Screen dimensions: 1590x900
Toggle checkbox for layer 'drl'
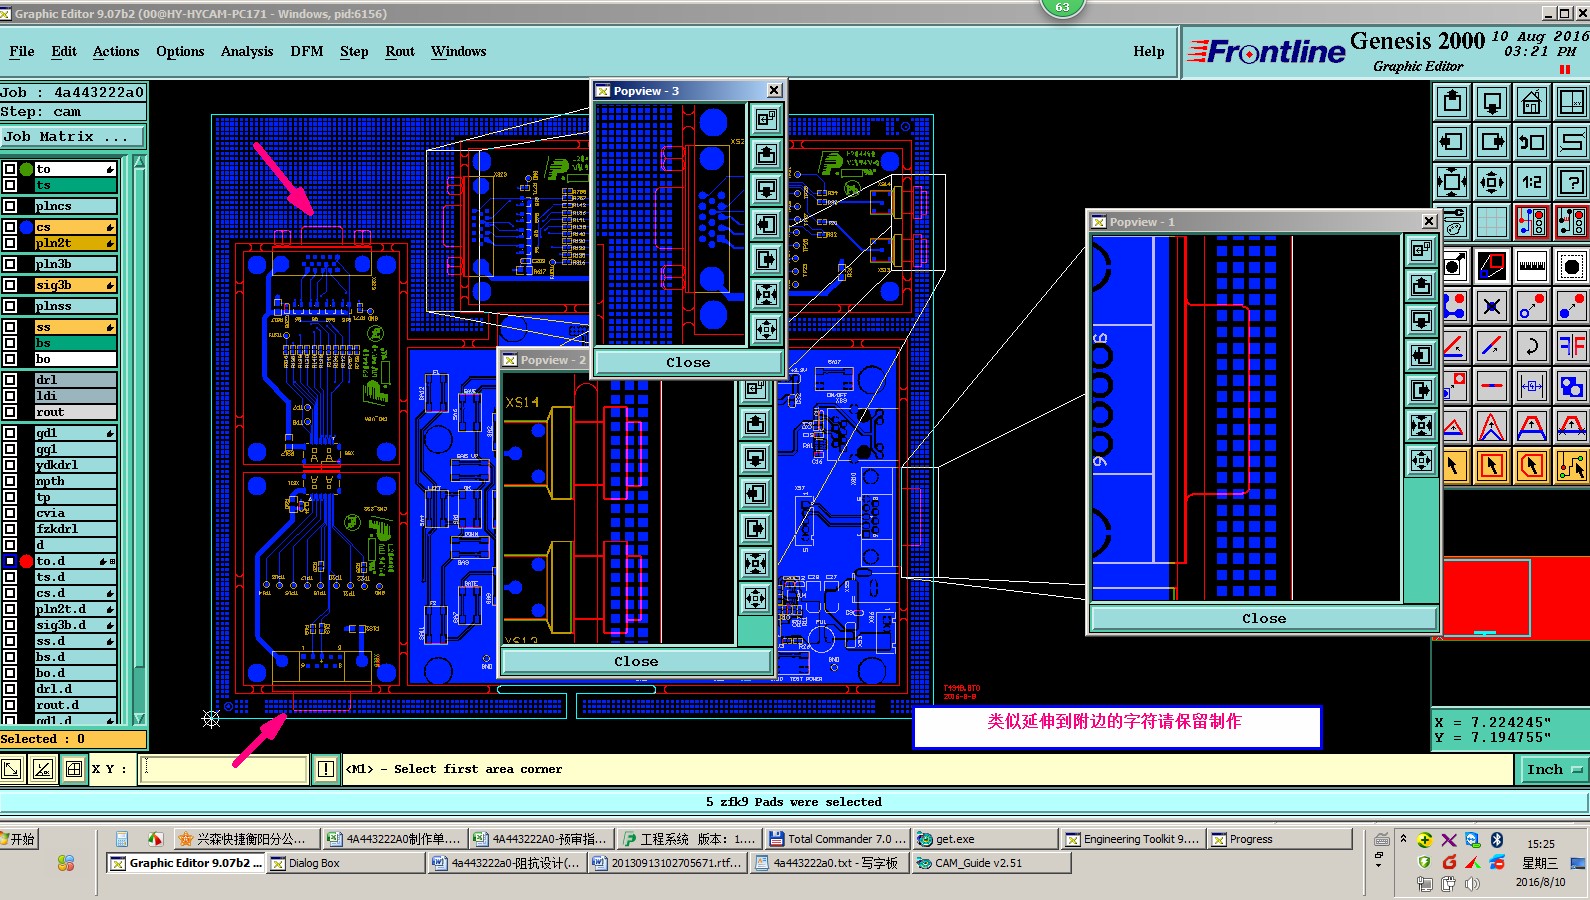(10, 380)
